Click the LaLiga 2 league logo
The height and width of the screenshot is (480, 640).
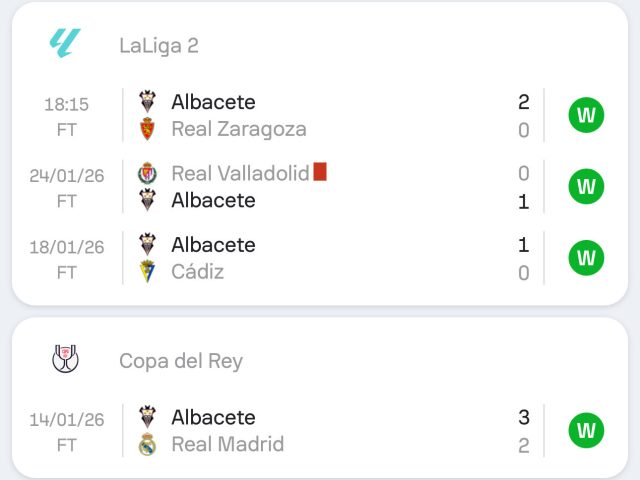click(x=65, y=43)
